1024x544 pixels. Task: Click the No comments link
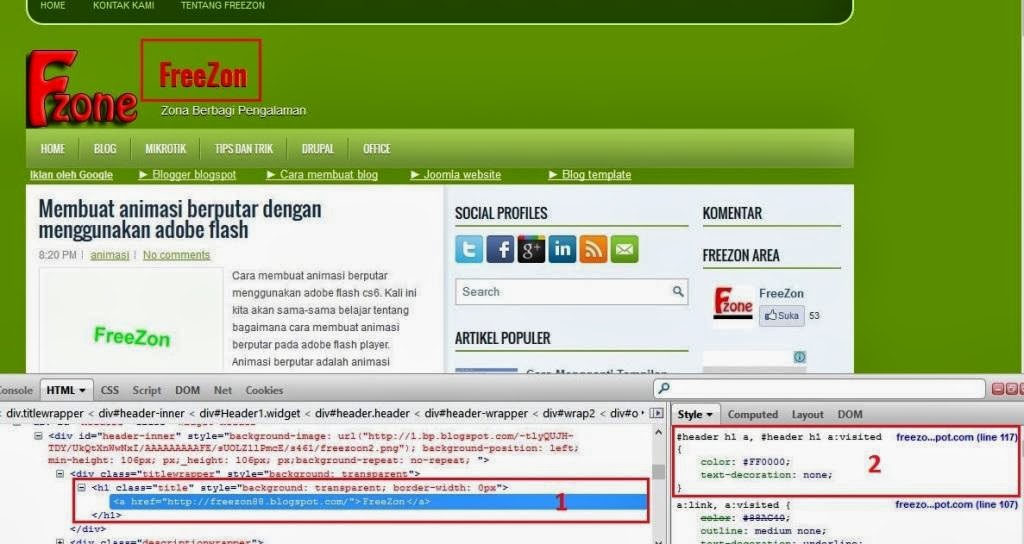click(x=176, y=255)
